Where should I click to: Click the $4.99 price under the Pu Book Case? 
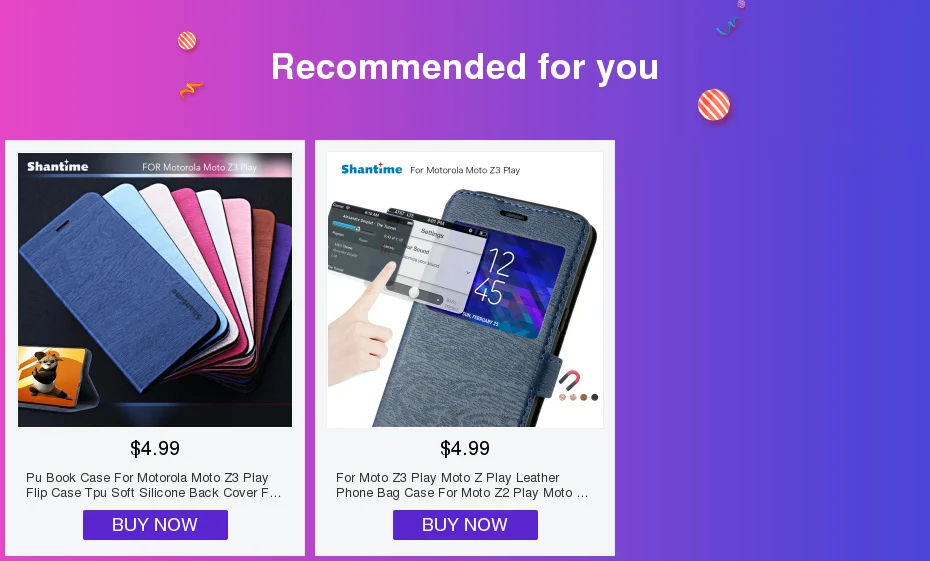pyautogui.click(x=155, y=448)
